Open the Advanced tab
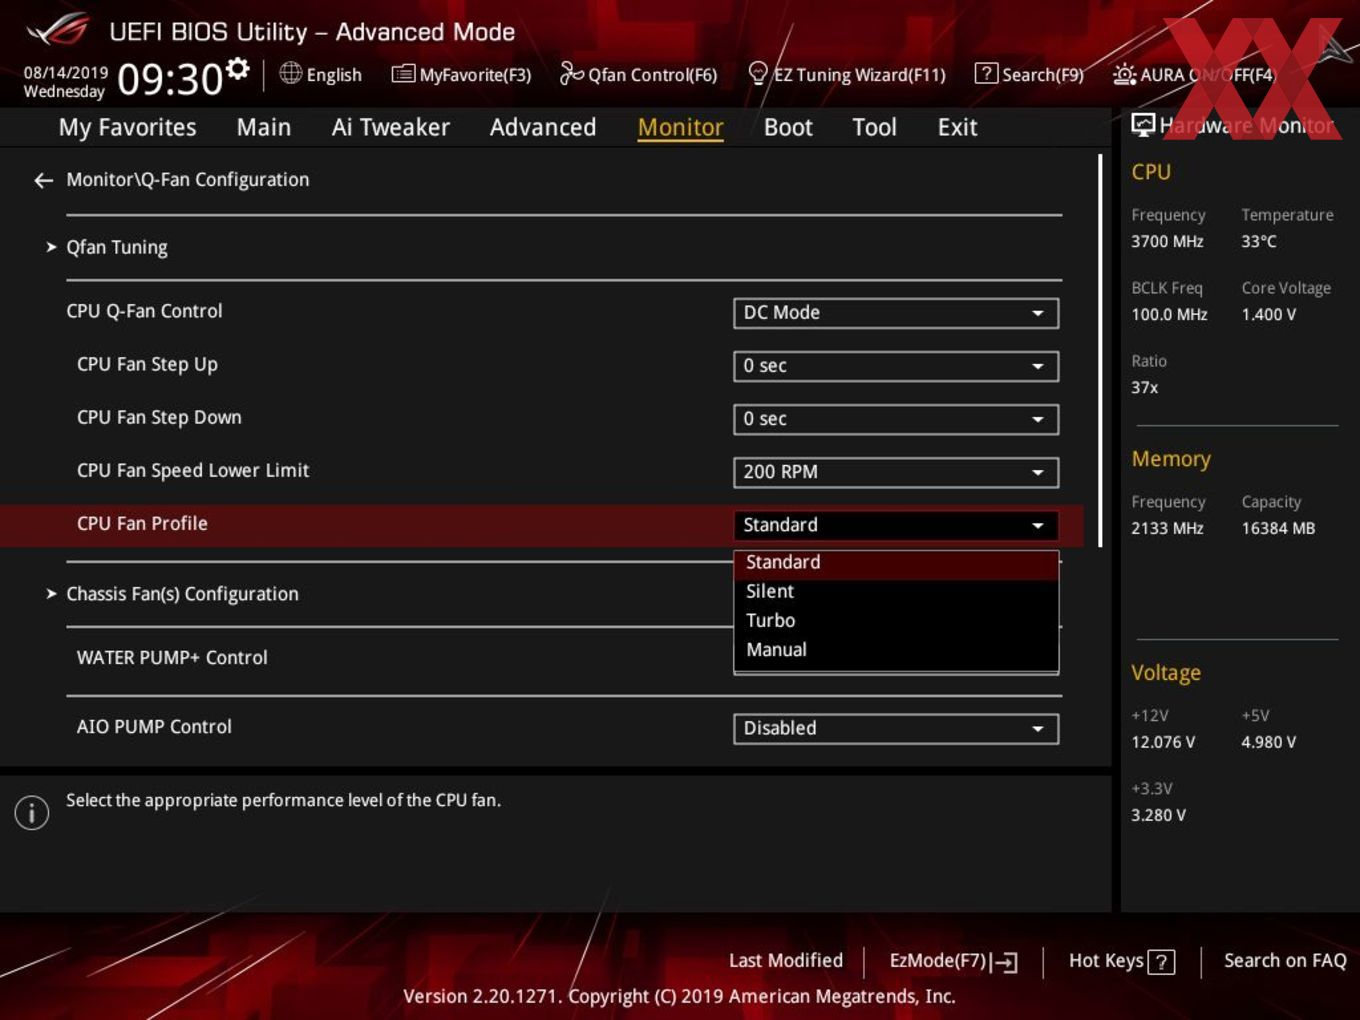Image resolution: width=1360 pixels, height=1020 pixels. (543, 127)
